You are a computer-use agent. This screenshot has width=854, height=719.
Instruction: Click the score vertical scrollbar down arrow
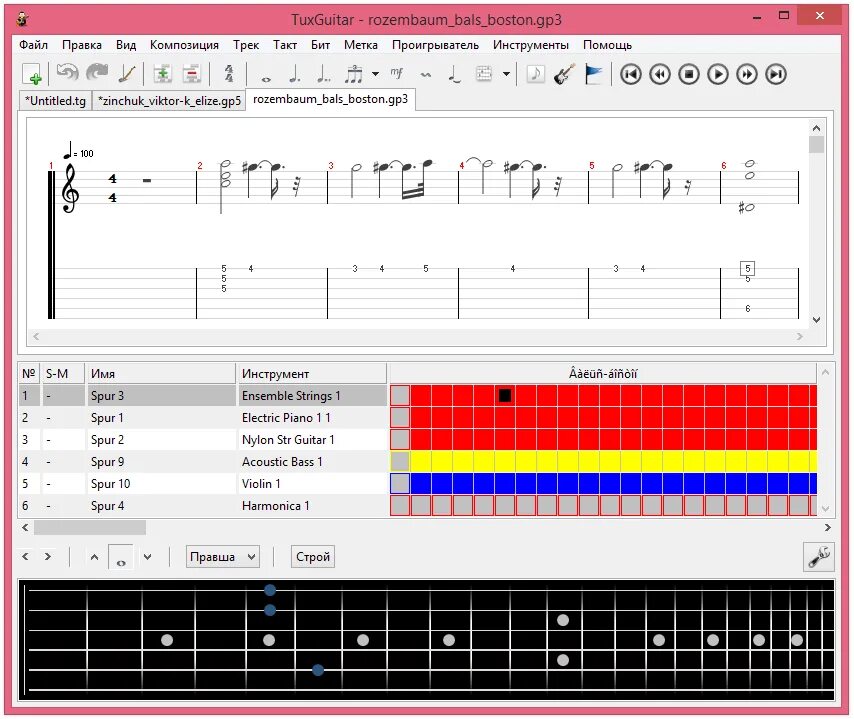816,320
